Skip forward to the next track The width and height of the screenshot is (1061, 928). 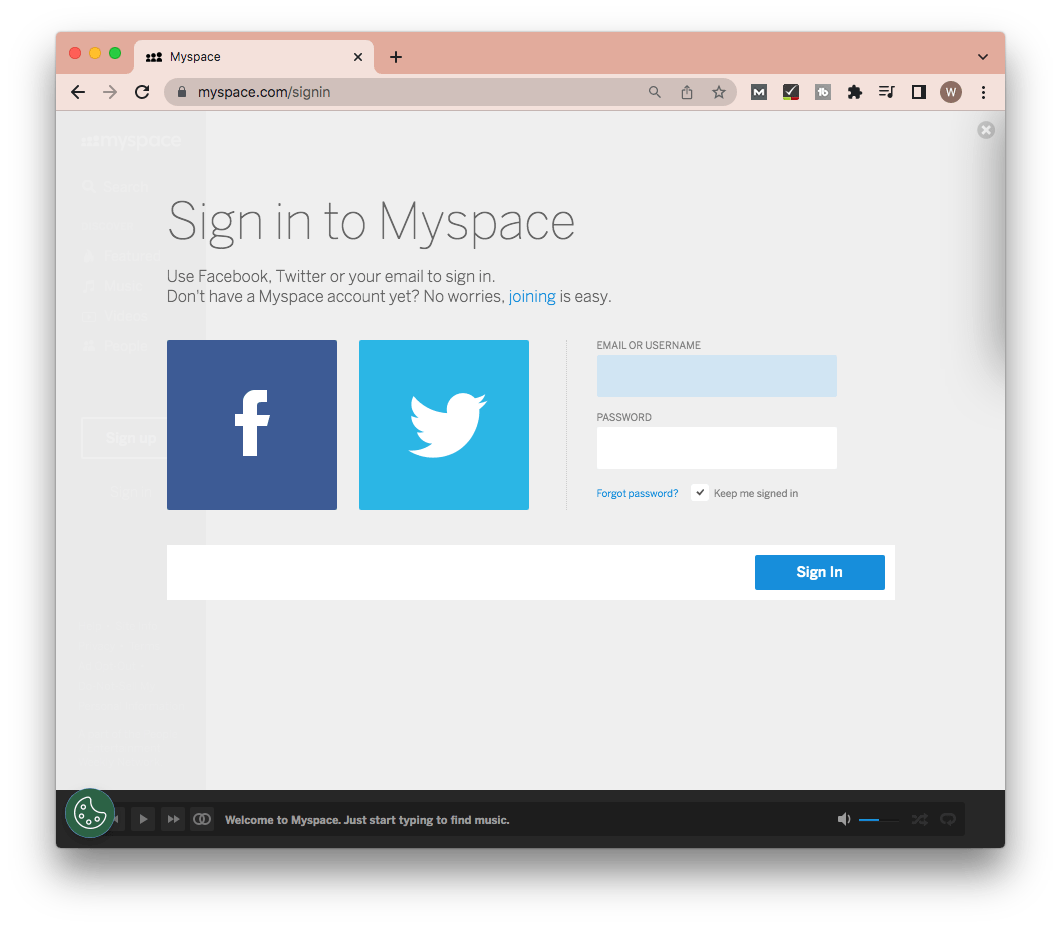[x=173, y=819]
